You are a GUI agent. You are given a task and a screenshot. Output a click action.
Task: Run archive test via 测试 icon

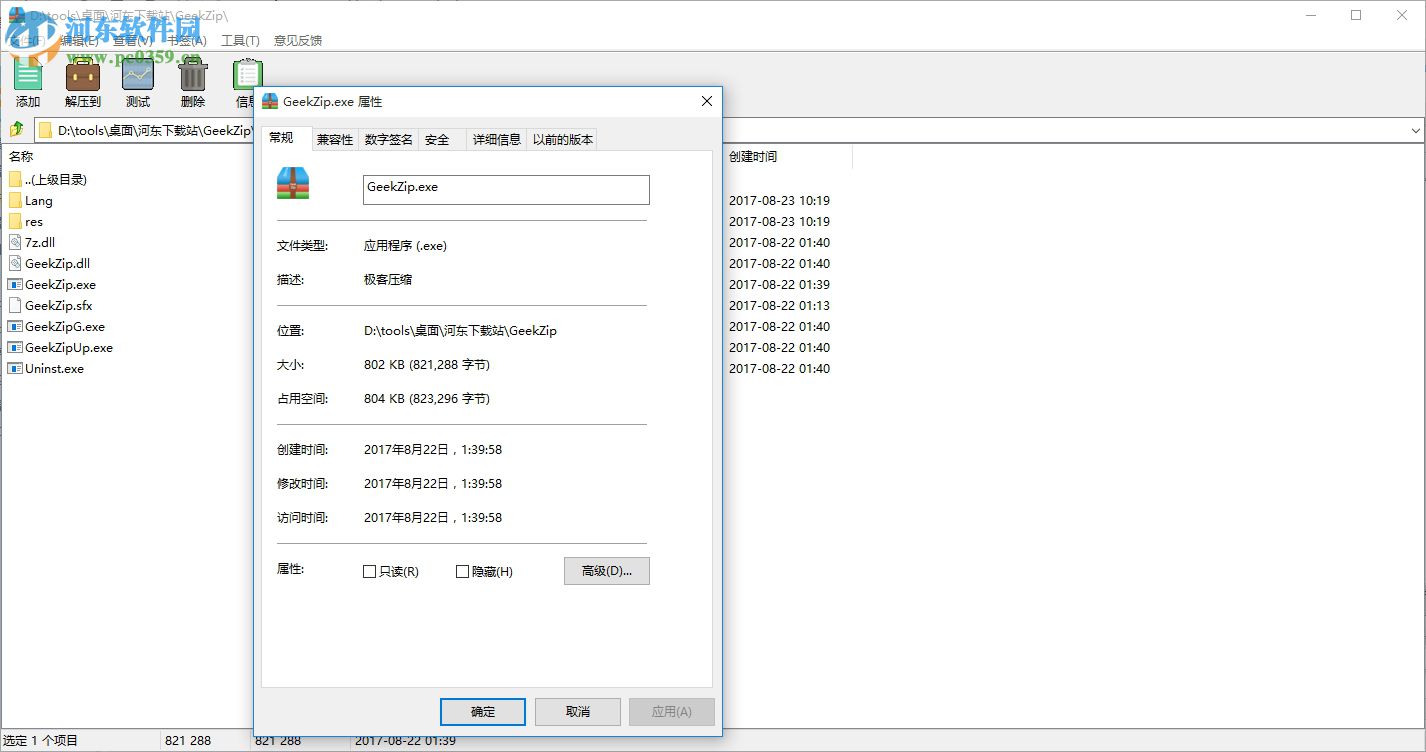click(x=137, y=80)
